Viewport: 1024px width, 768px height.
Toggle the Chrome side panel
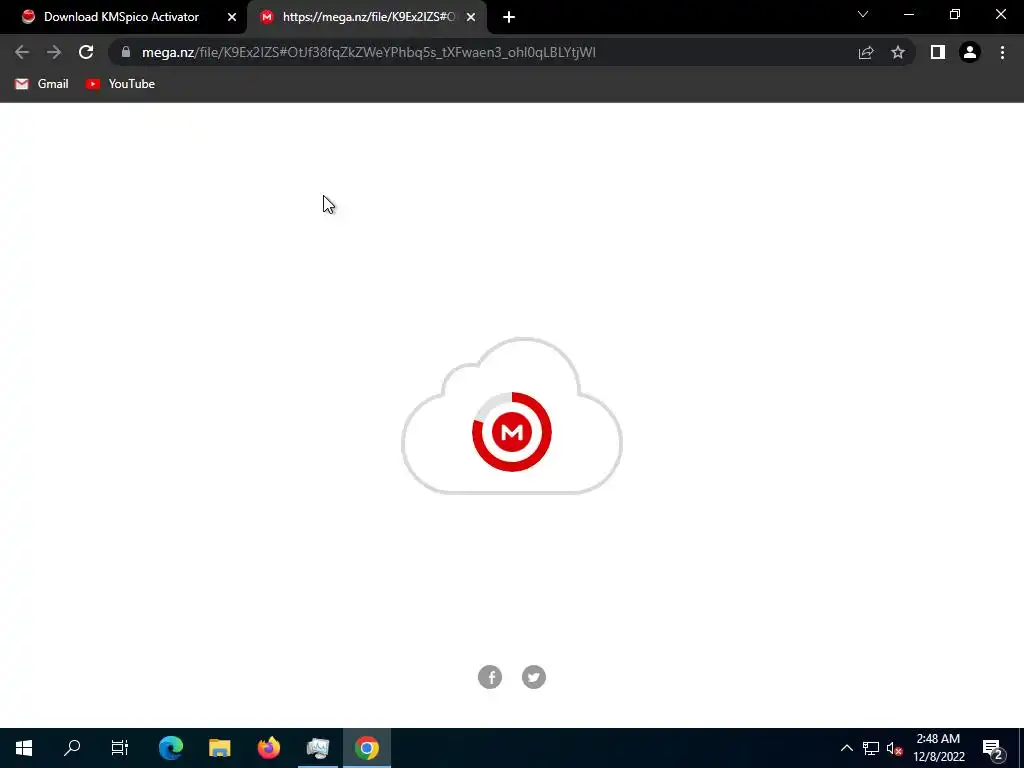coord(938,52)
